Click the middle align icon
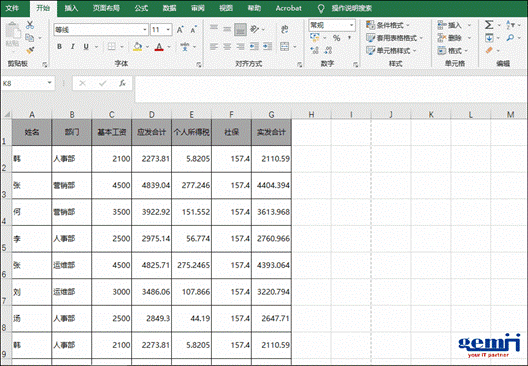 pyautogui.click(x=227, y=29)
